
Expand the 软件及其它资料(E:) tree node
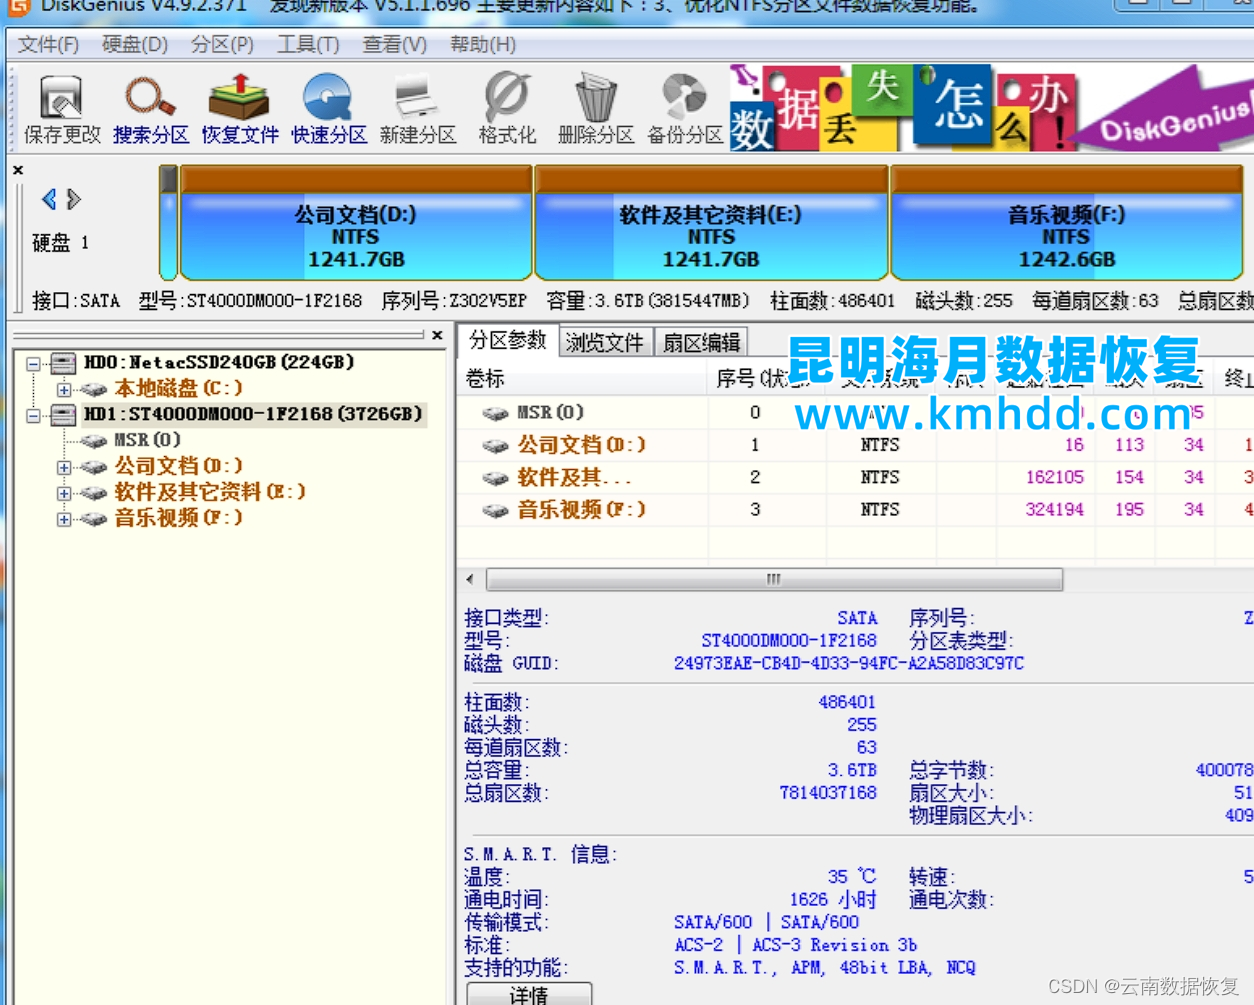click(x=64, y=493)
